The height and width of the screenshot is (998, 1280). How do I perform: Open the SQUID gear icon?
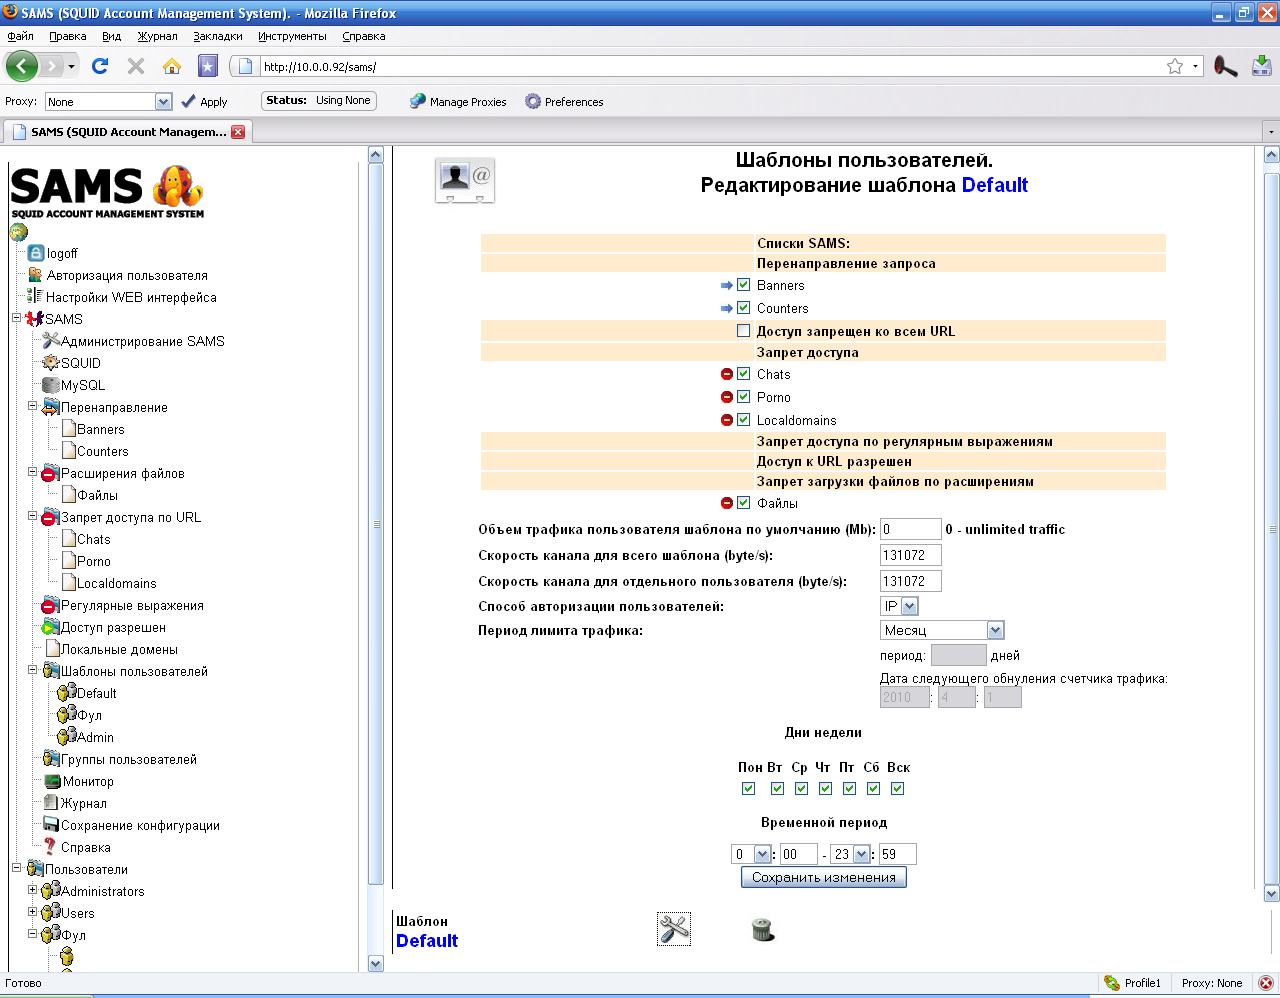[51, 363]
